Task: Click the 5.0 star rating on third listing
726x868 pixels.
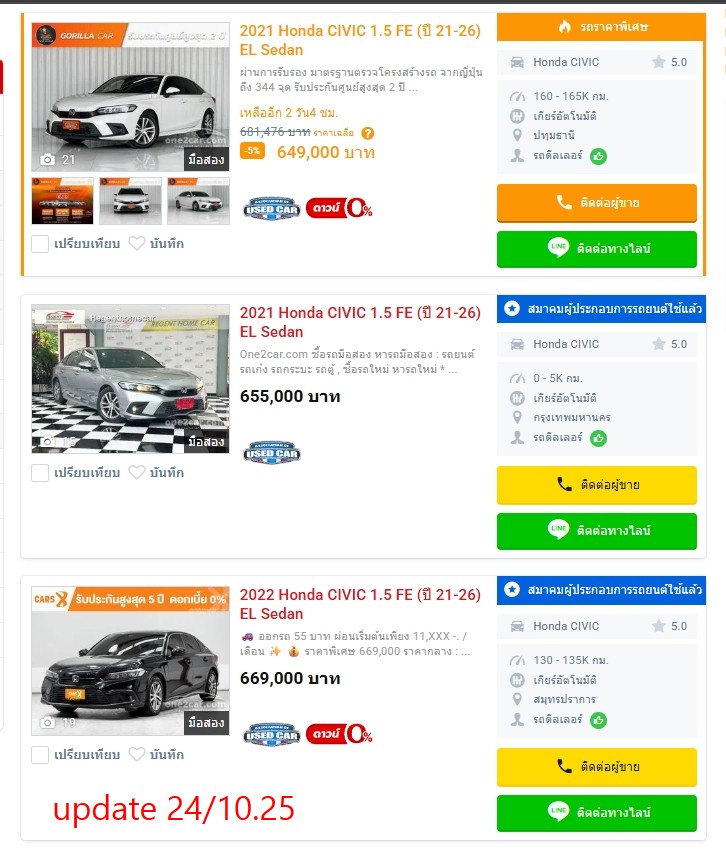Action: point(670,626)
